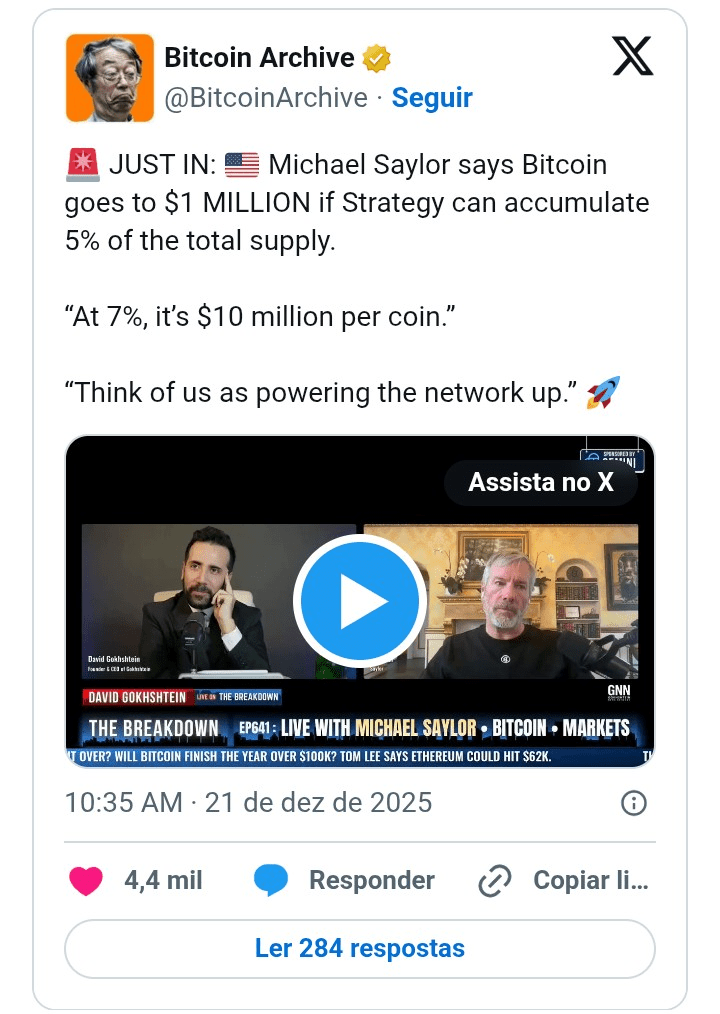Click the verified gold badge
This screenshot has height=1014, width=720.
click(376, 58)
